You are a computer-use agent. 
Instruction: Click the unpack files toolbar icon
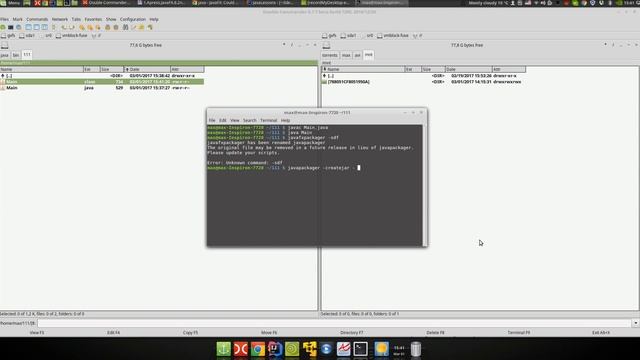116,27
